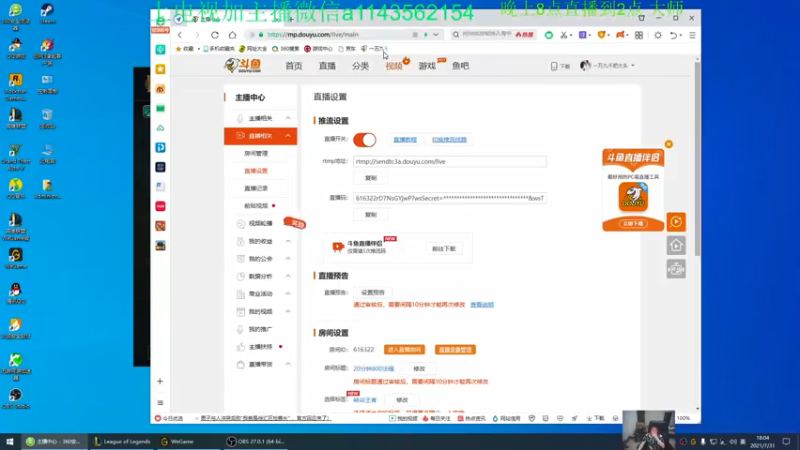
Task: Switch to OBS 27.0.1 in taskbar
Action: coord(256,441)
